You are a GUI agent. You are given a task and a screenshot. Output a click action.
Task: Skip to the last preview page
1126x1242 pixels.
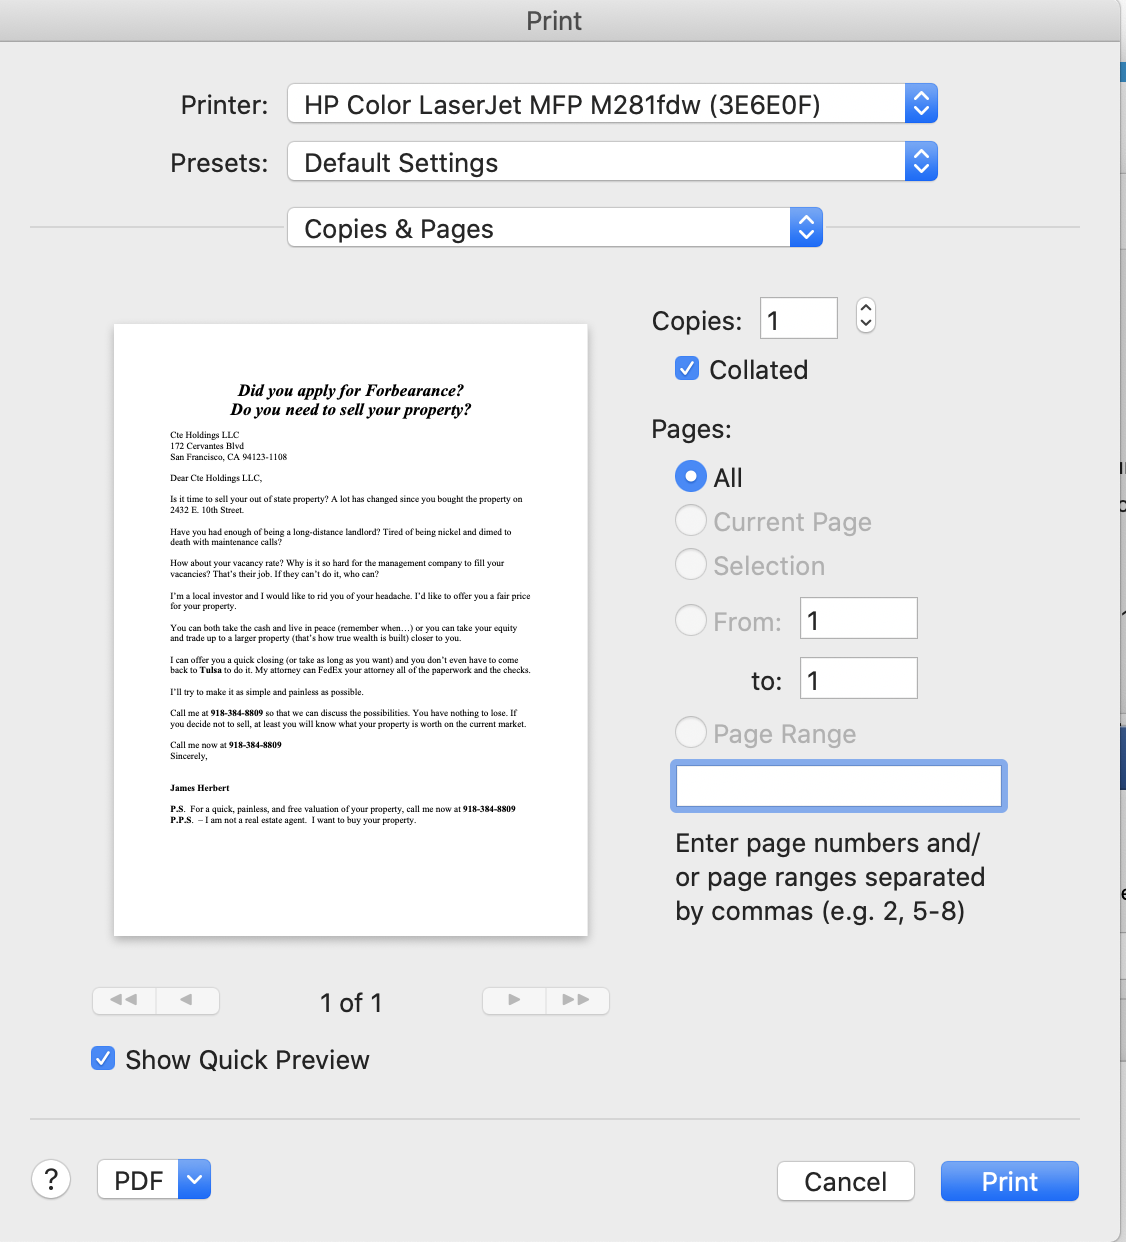578,1000
